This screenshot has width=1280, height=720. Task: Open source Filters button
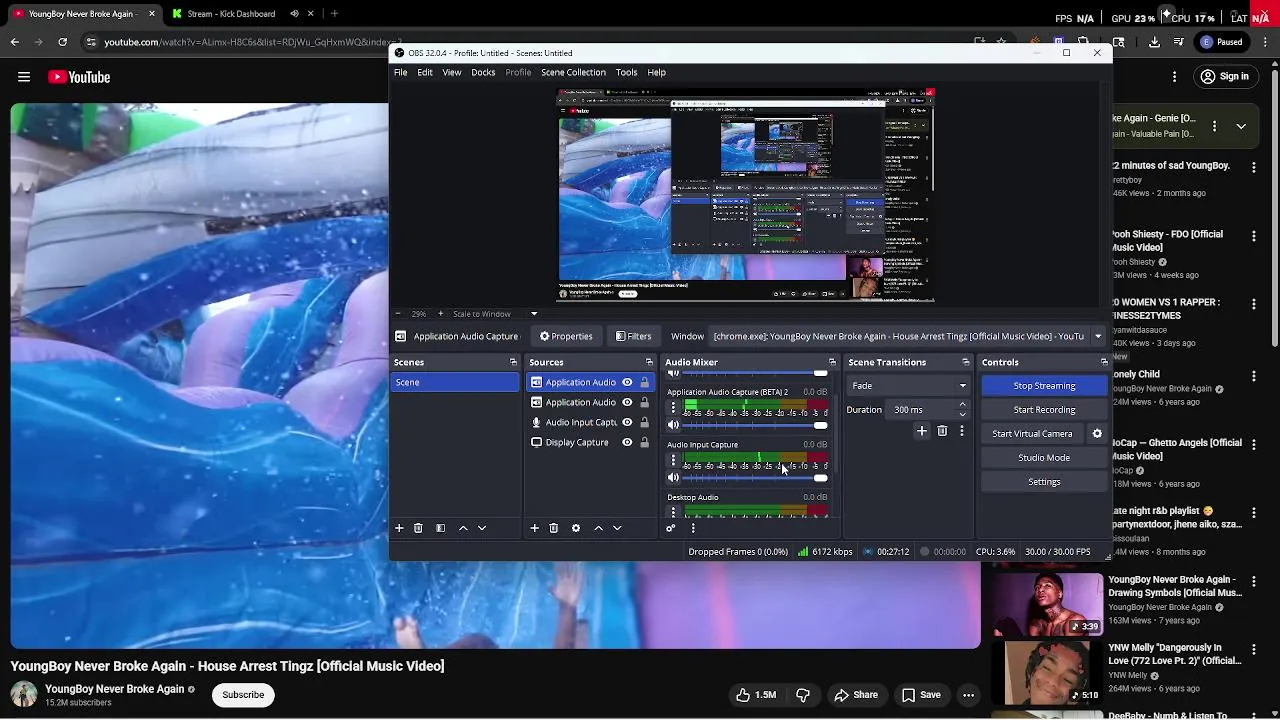click(x=633, y=336)
